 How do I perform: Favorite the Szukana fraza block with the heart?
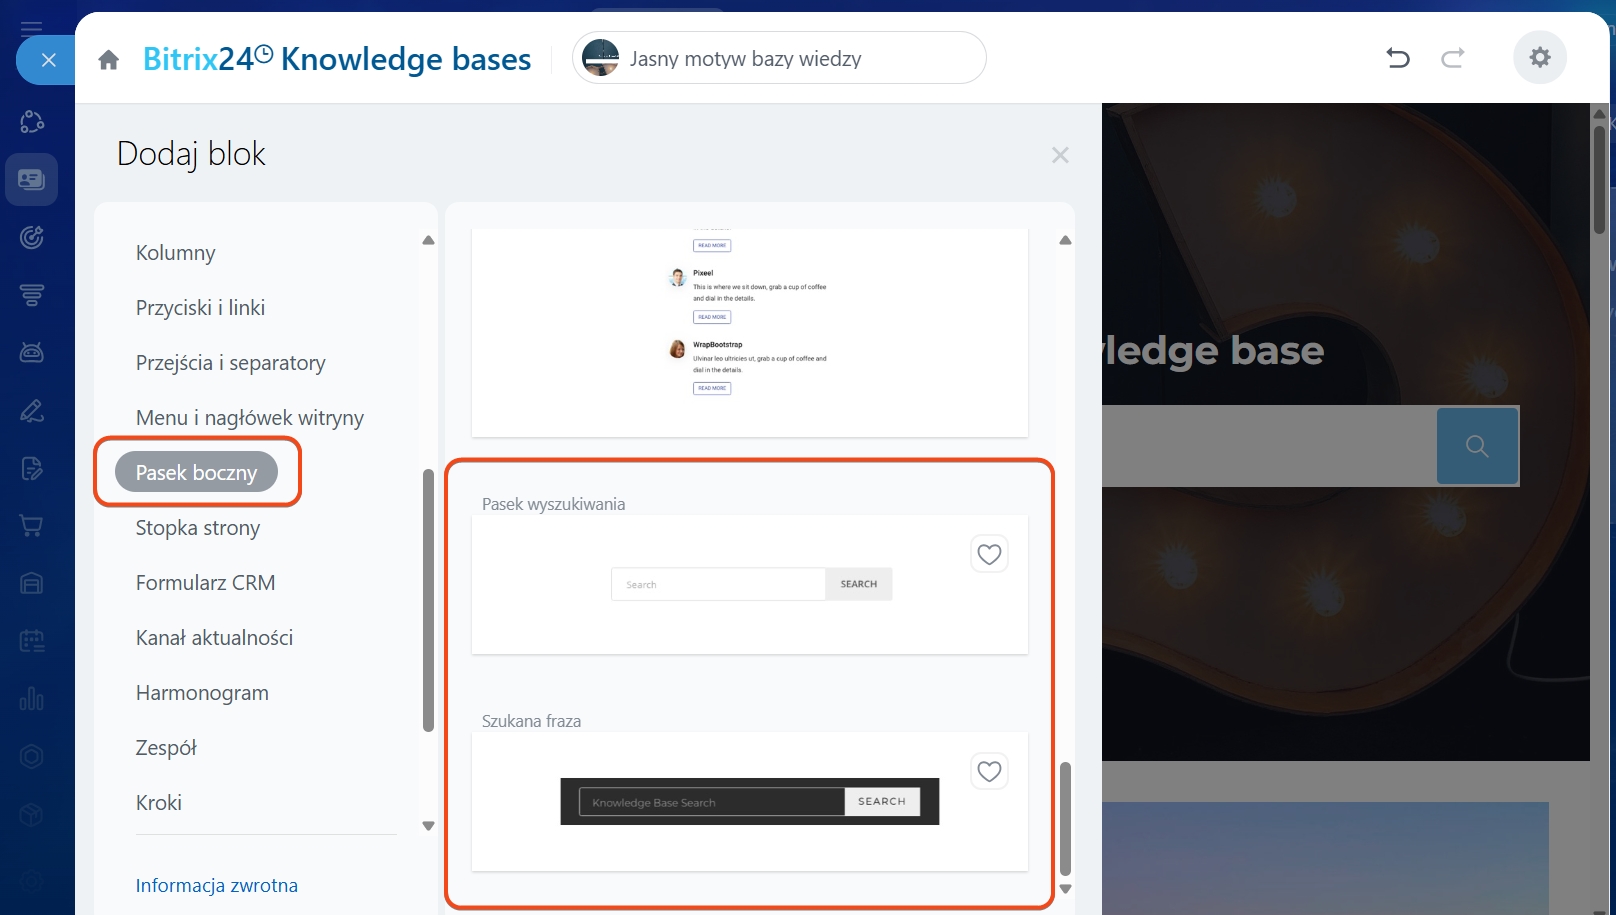989,771
